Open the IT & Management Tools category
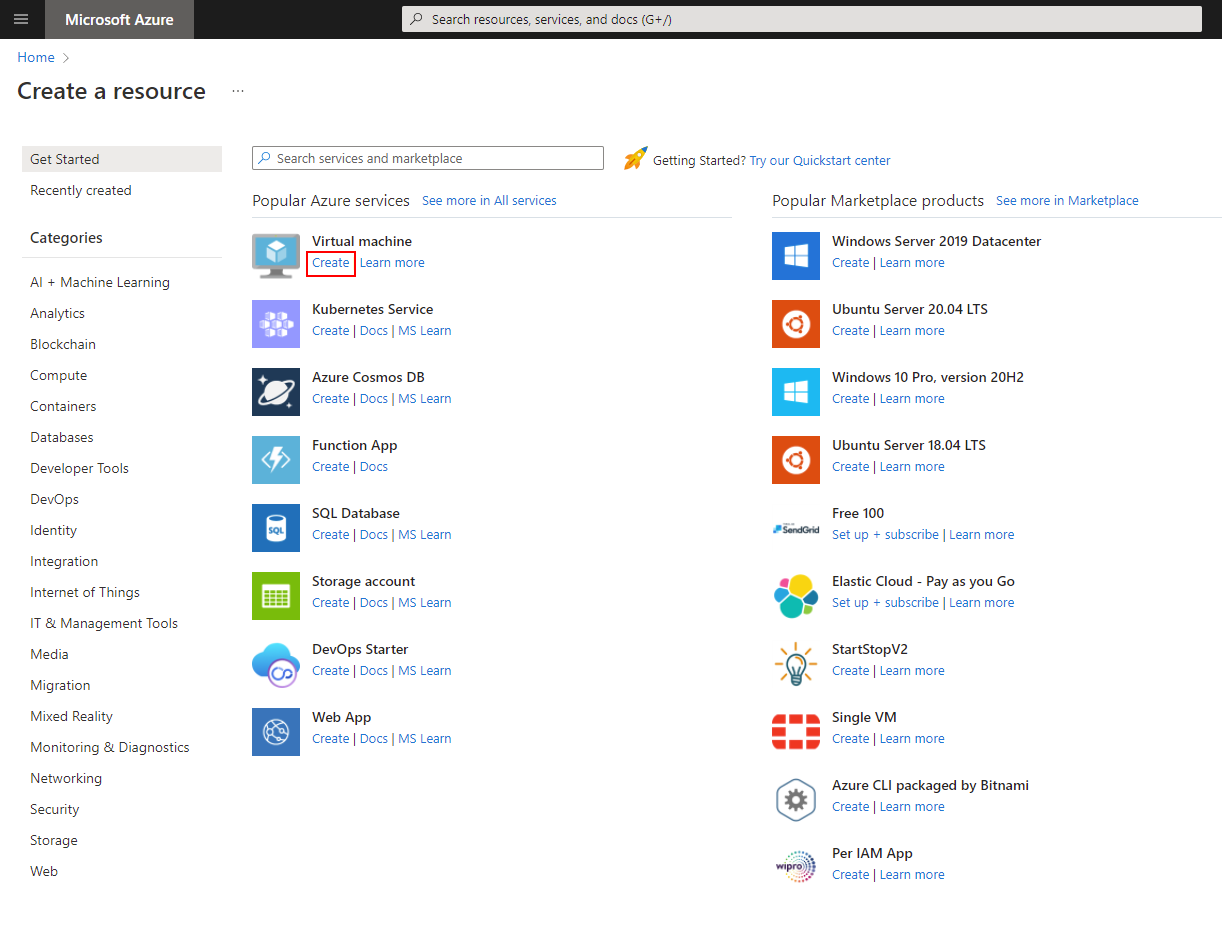The height and width of the screenshot is (925, 1222). tap(104, 623)
